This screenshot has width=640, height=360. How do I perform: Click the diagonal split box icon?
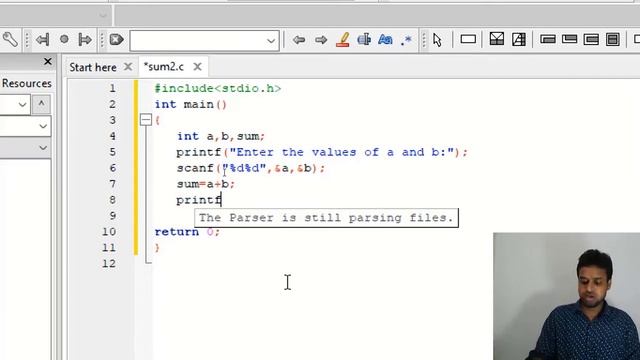coord(519,39)
